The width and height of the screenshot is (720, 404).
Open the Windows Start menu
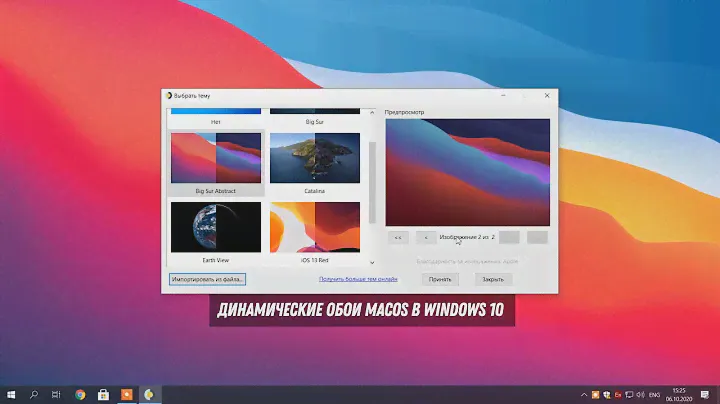11,394
